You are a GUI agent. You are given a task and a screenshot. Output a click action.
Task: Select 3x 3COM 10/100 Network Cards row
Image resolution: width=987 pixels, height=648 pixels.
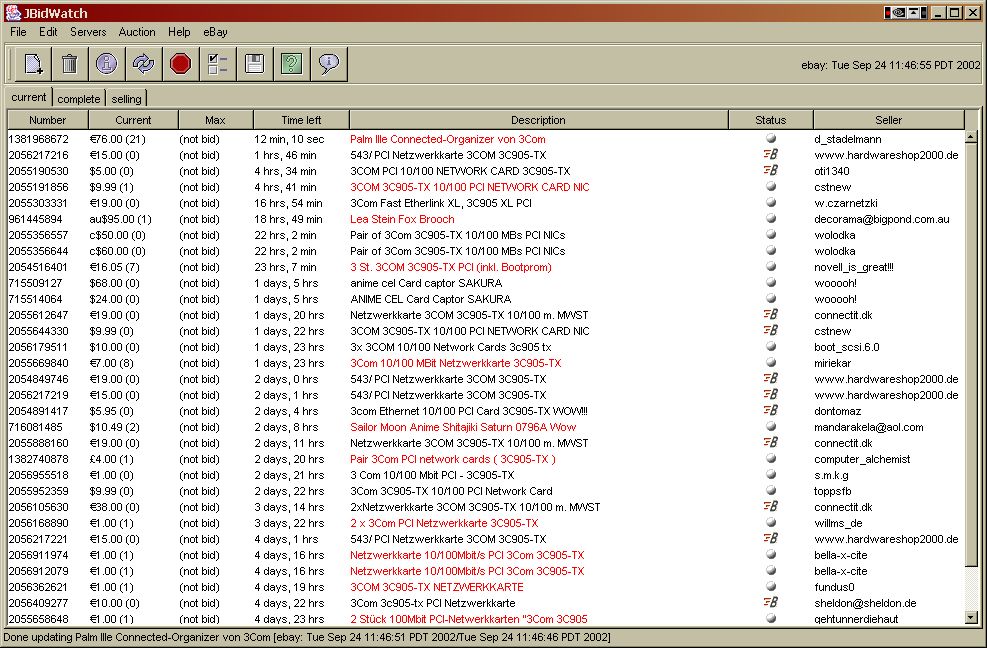coord(485,347)
